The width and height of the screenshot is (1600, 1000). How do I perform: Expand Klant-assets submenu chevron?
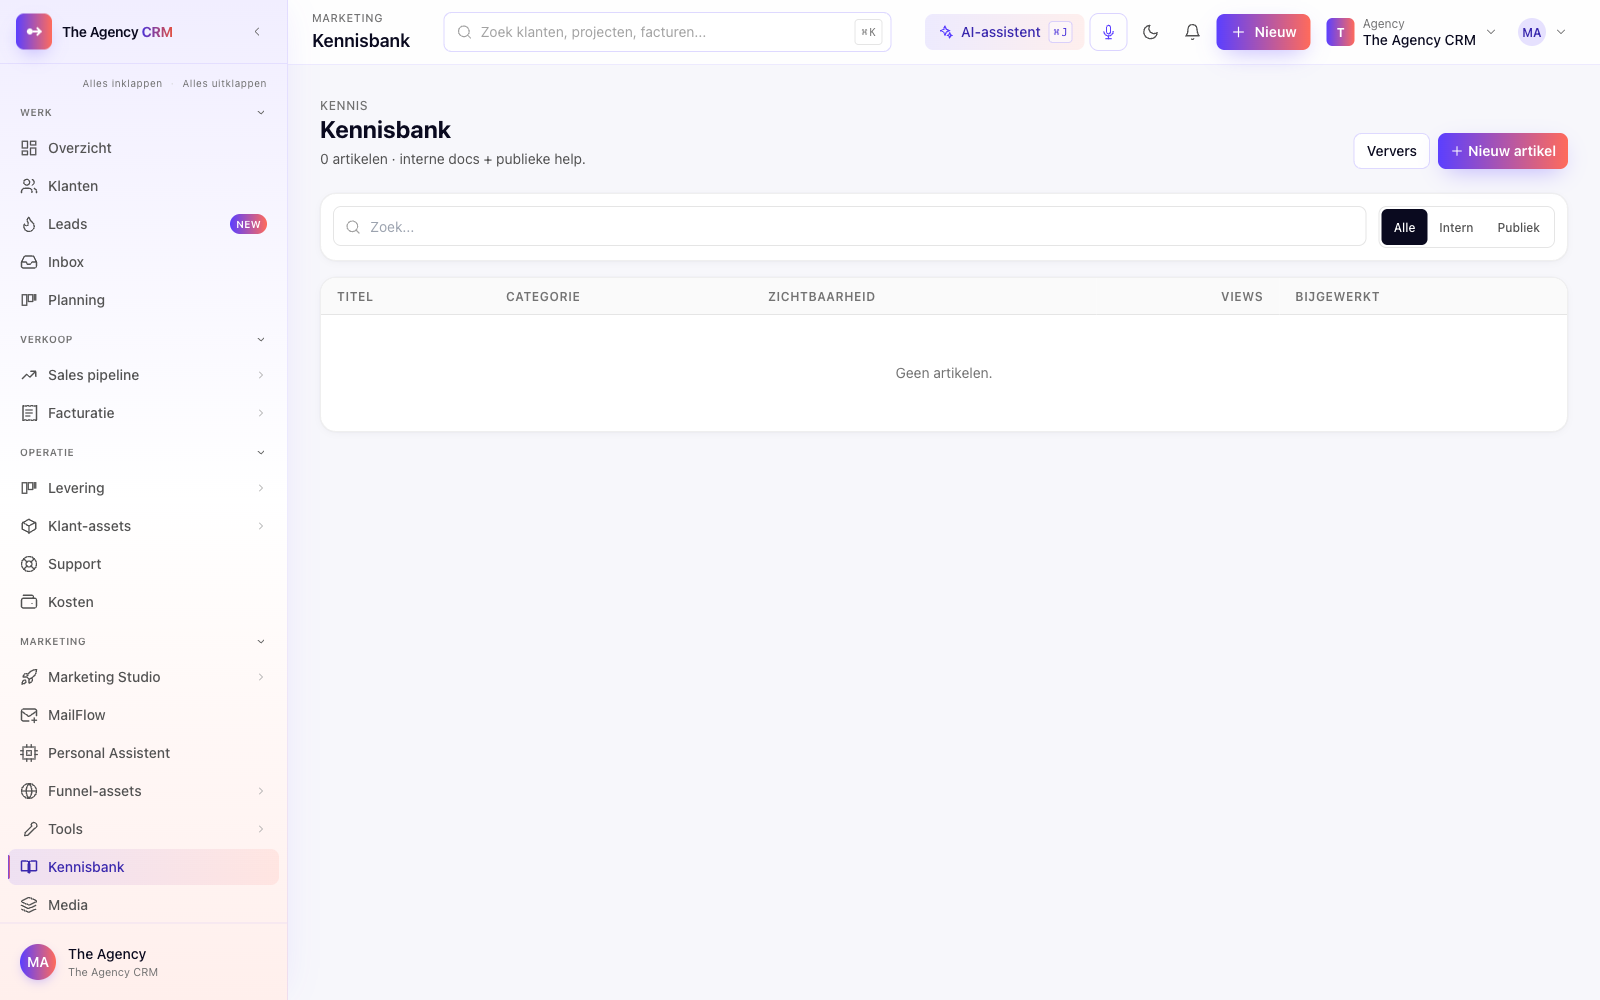pos(261,526)
